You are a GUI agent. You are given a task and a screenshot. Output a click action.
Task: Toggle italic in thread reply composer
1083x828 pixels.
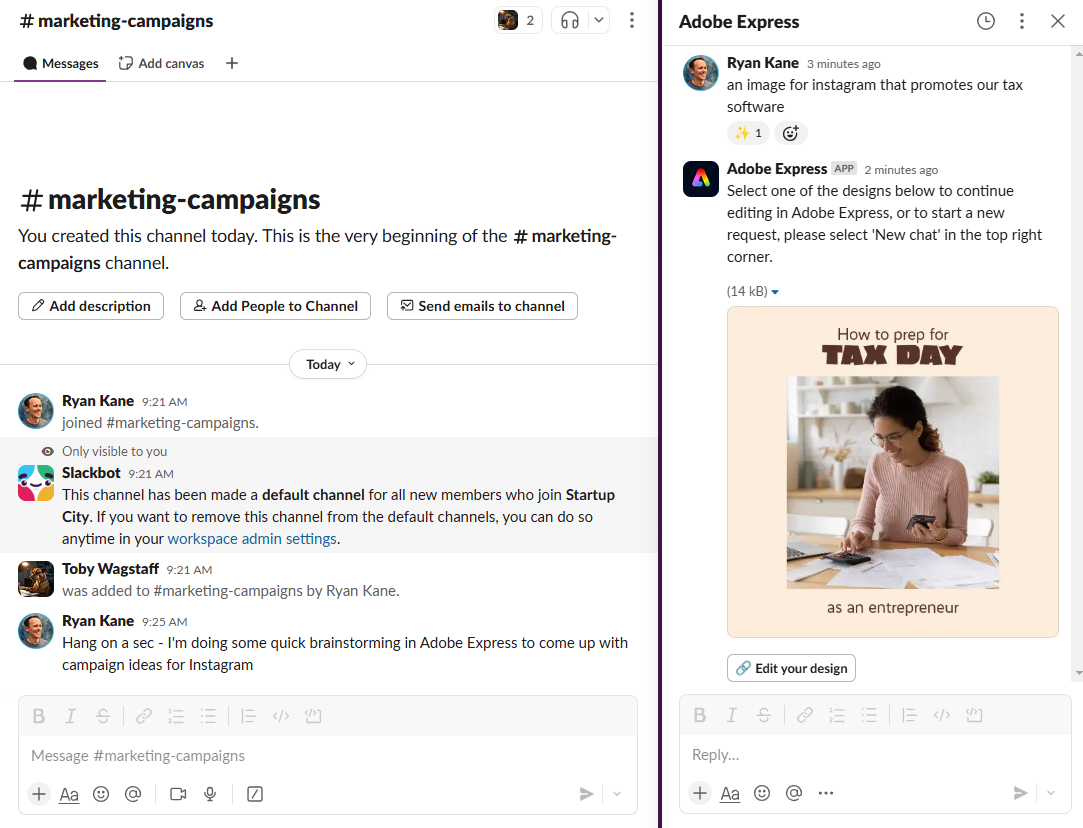click(731, 715)
